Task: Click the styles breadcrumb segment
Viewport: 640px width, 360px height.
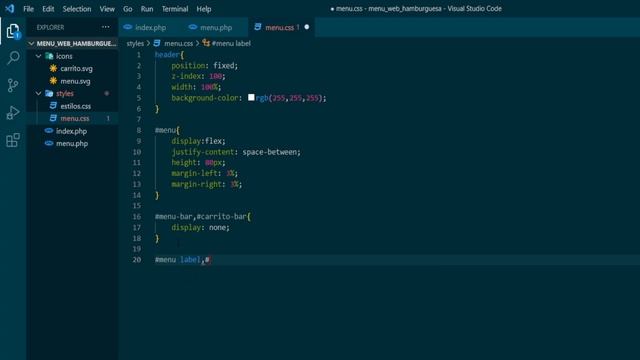Action: (x=135, y=43)
